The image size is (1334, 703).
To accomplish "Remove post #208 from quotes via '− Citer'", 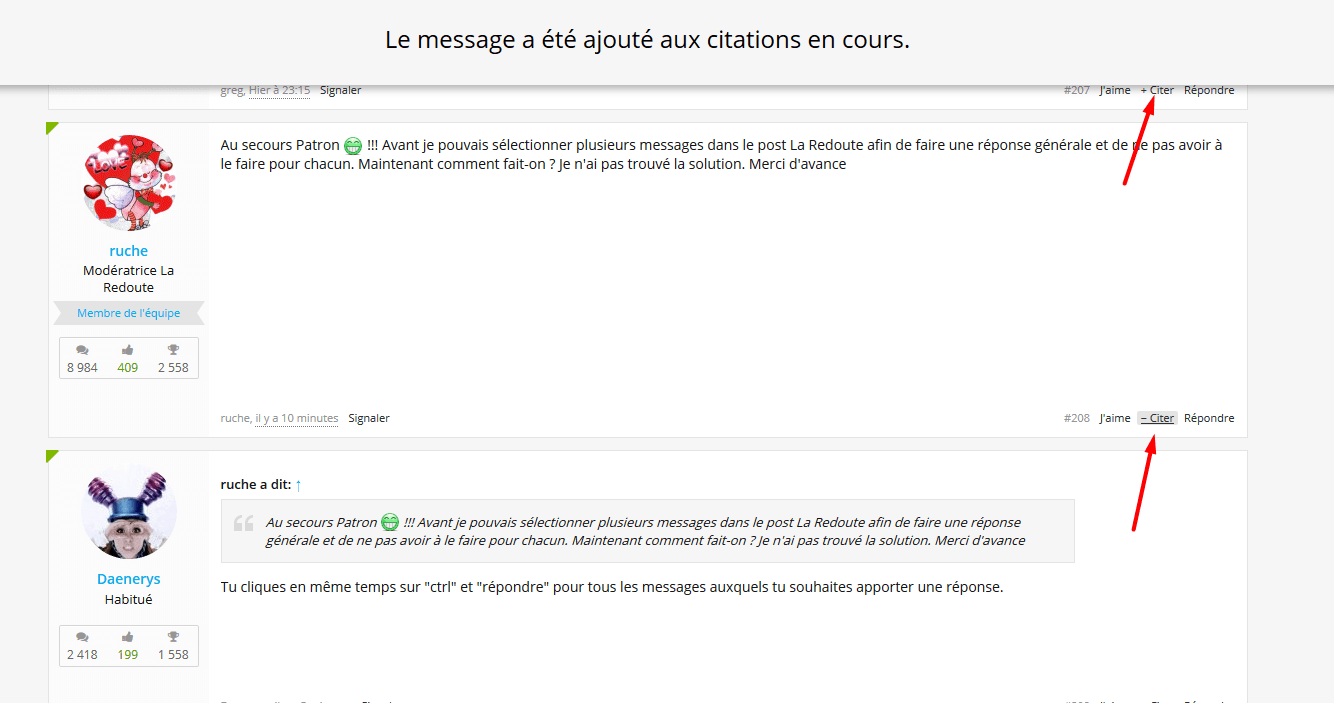I will click(x=1157, y=418).
